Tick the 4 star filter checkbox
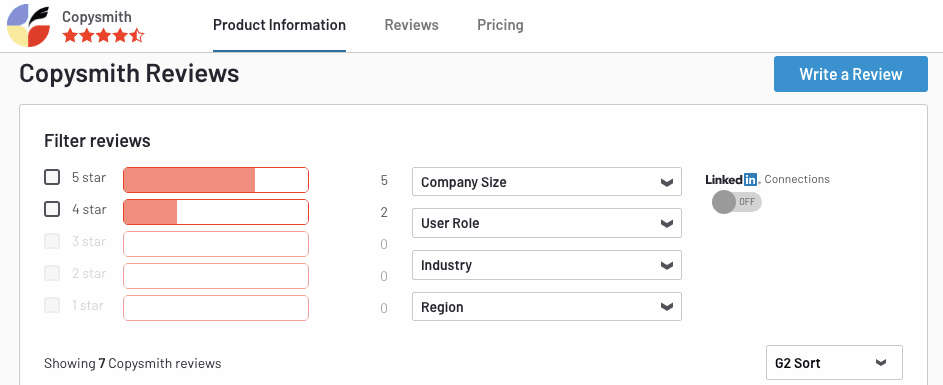Image resolution: width=943 pixels, height=385 pixels. point(52,209)
